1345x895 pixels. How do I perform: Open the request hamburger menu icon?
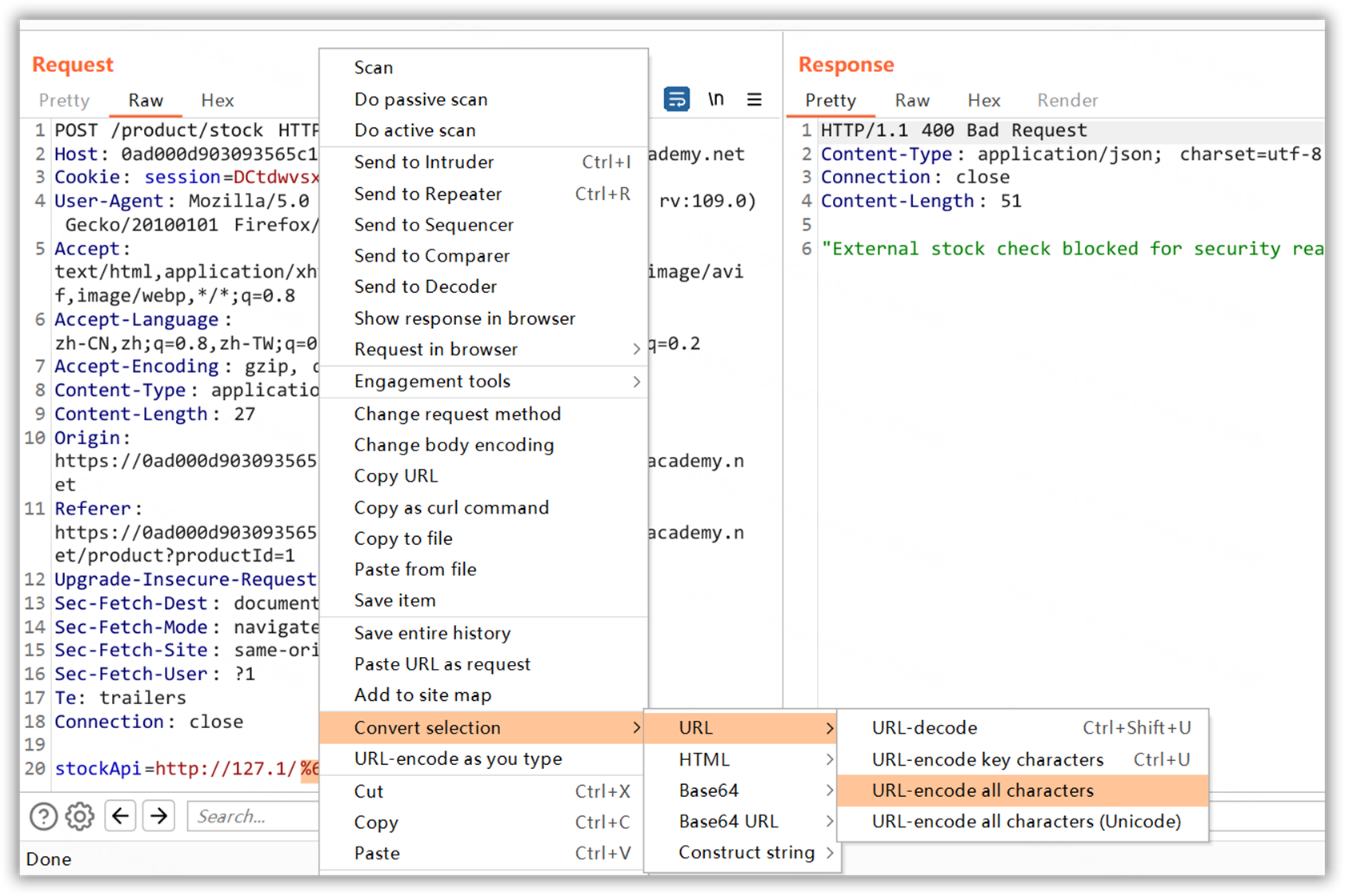coord(755,100)
